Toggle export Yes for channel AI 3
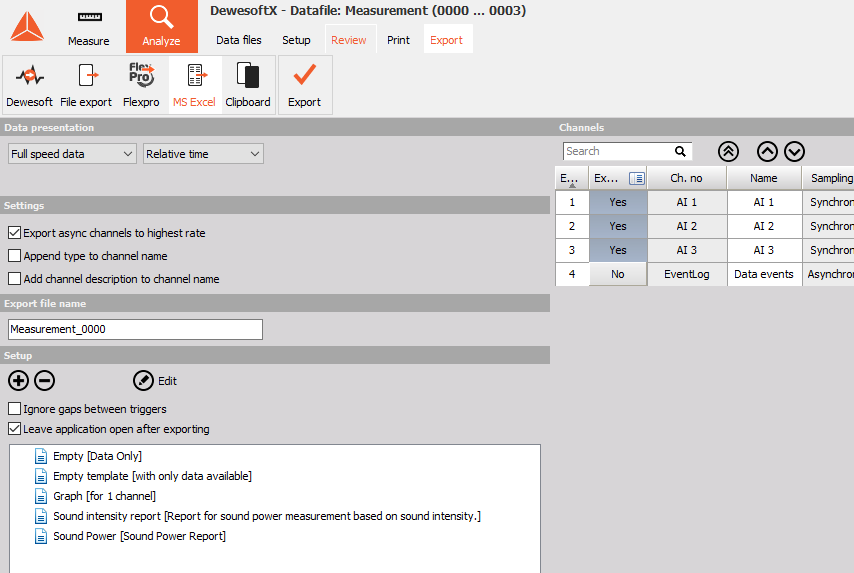The image size is (854, 573). pos(618,250)
